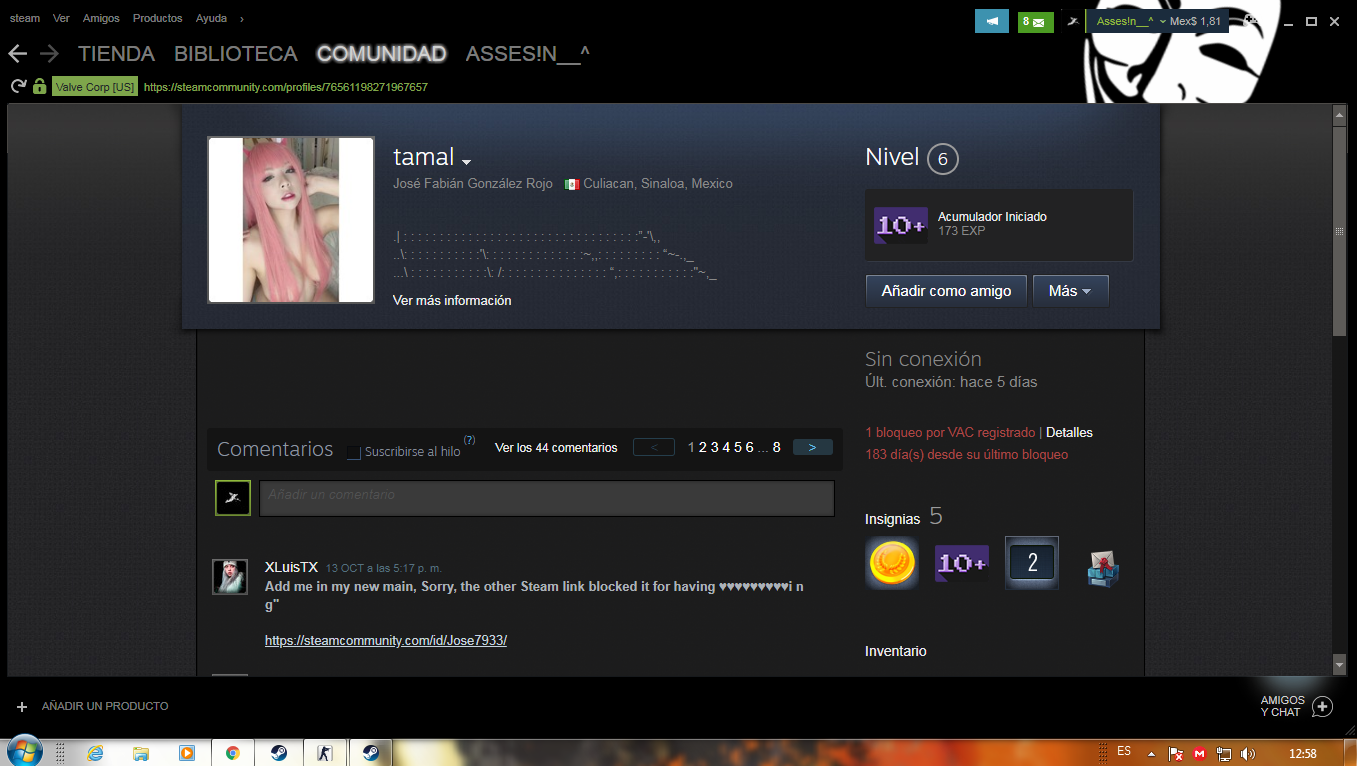This screenshot has height=766, width=1357.
Task: Expand Ver más información
Action: pos(452,300)
